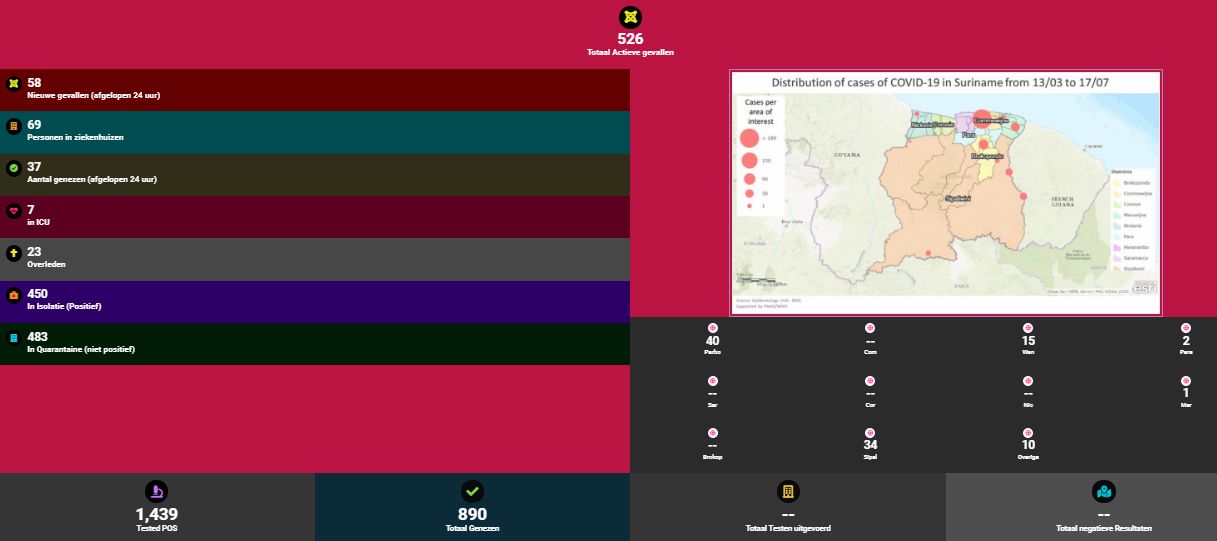This screenshot has width=1217, height=541.
Task: Click the Overige tile showing 10
Action: click(1028, 445)
